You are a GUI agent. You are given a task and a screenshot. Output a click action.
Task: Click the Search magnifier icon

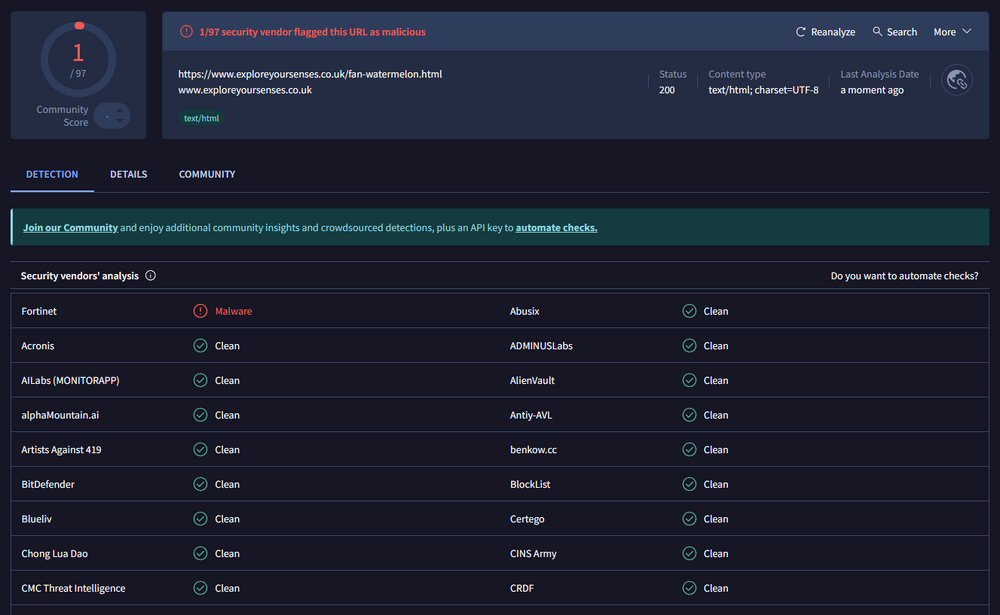[x=878, y=31]
